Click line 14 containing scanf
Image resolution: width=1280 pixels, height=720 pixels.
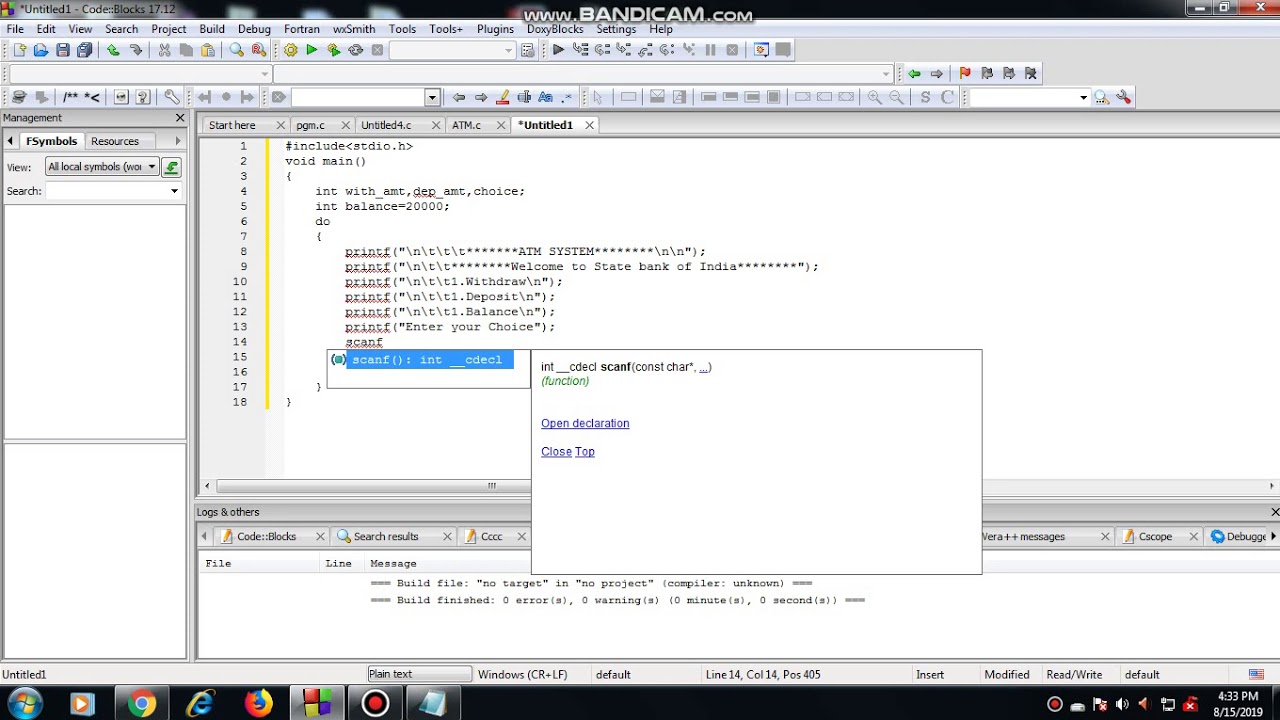(x=364, y=342)
